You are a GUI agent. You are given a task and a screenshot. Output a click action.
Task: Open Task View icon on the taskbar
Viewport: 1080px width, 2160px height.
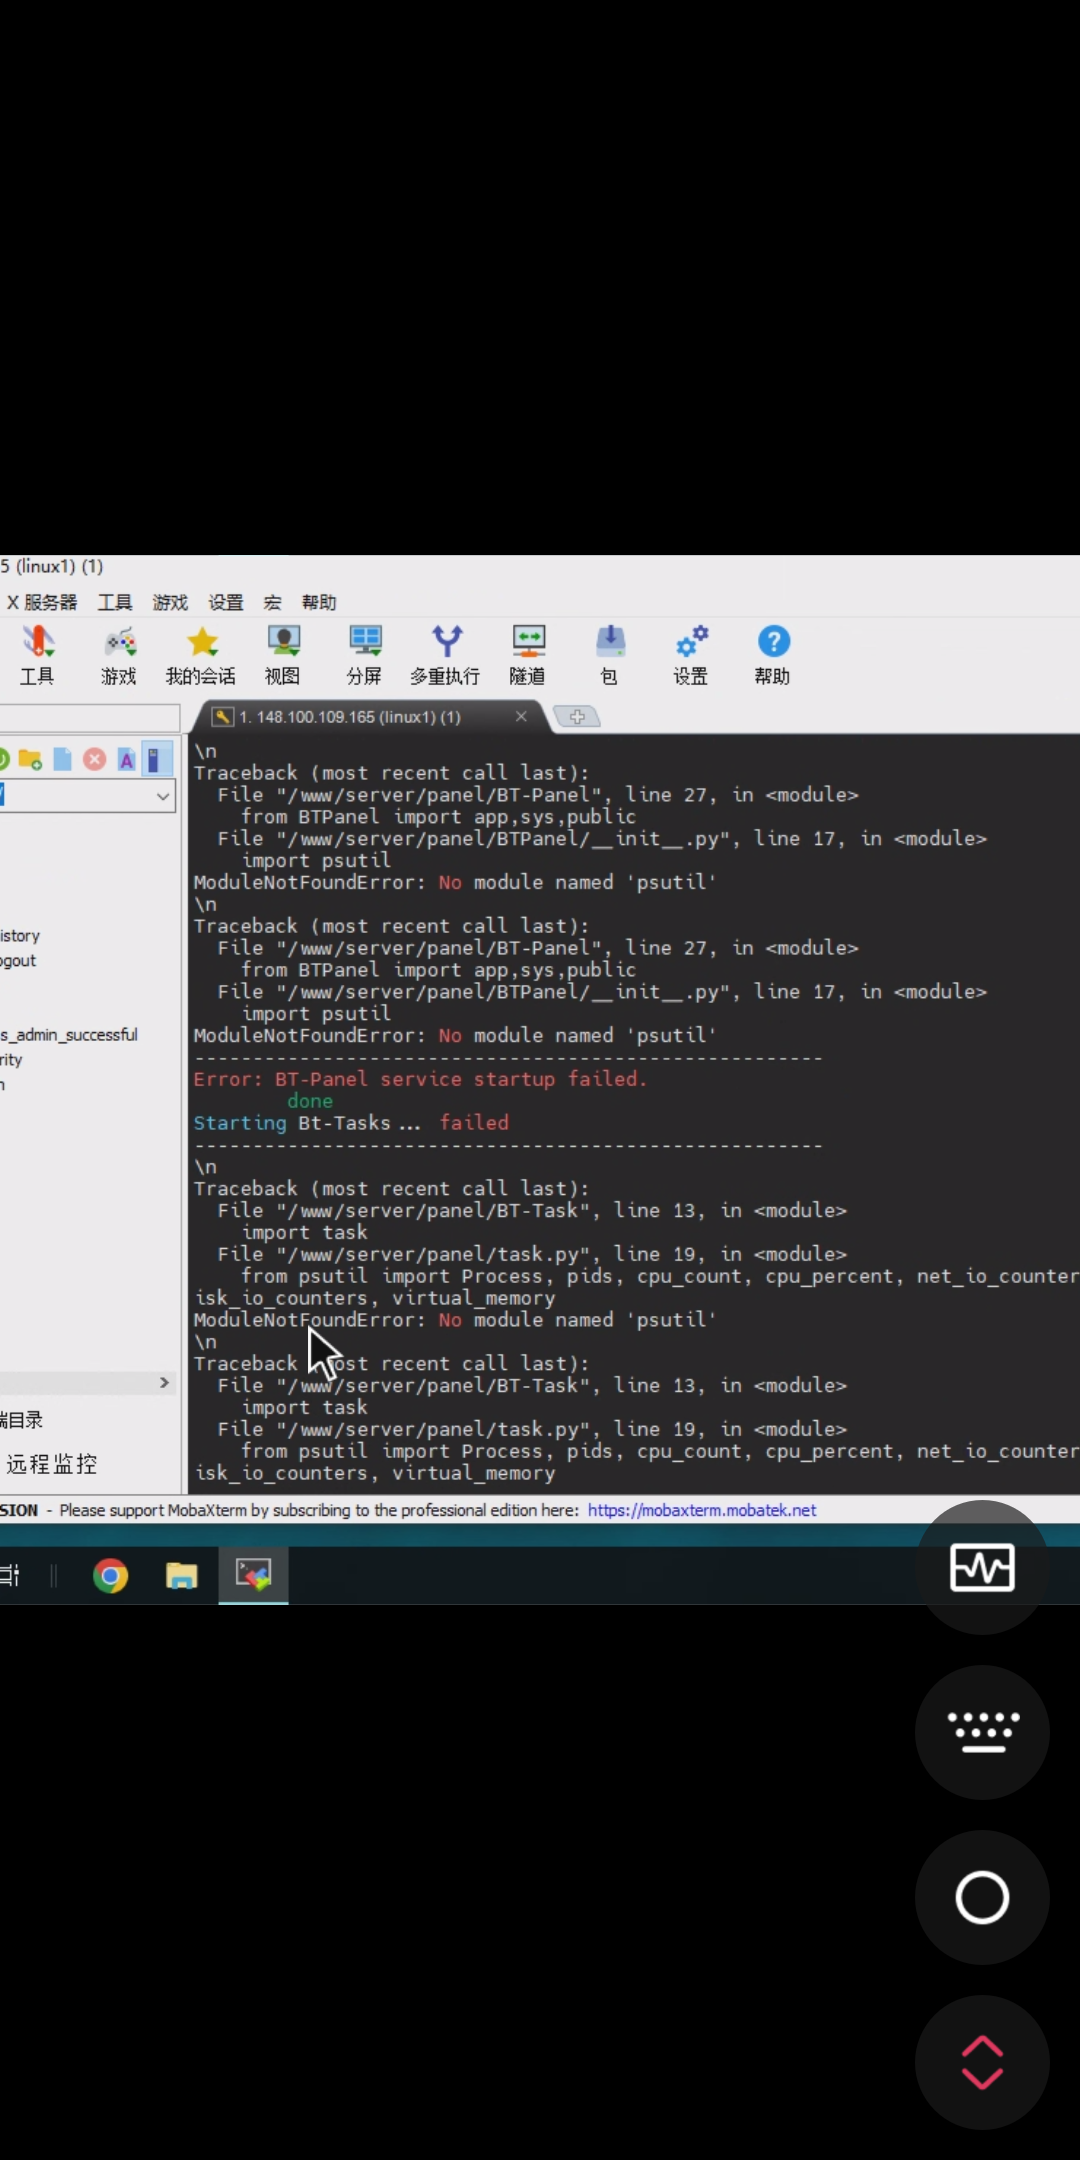coord(10,1576)
